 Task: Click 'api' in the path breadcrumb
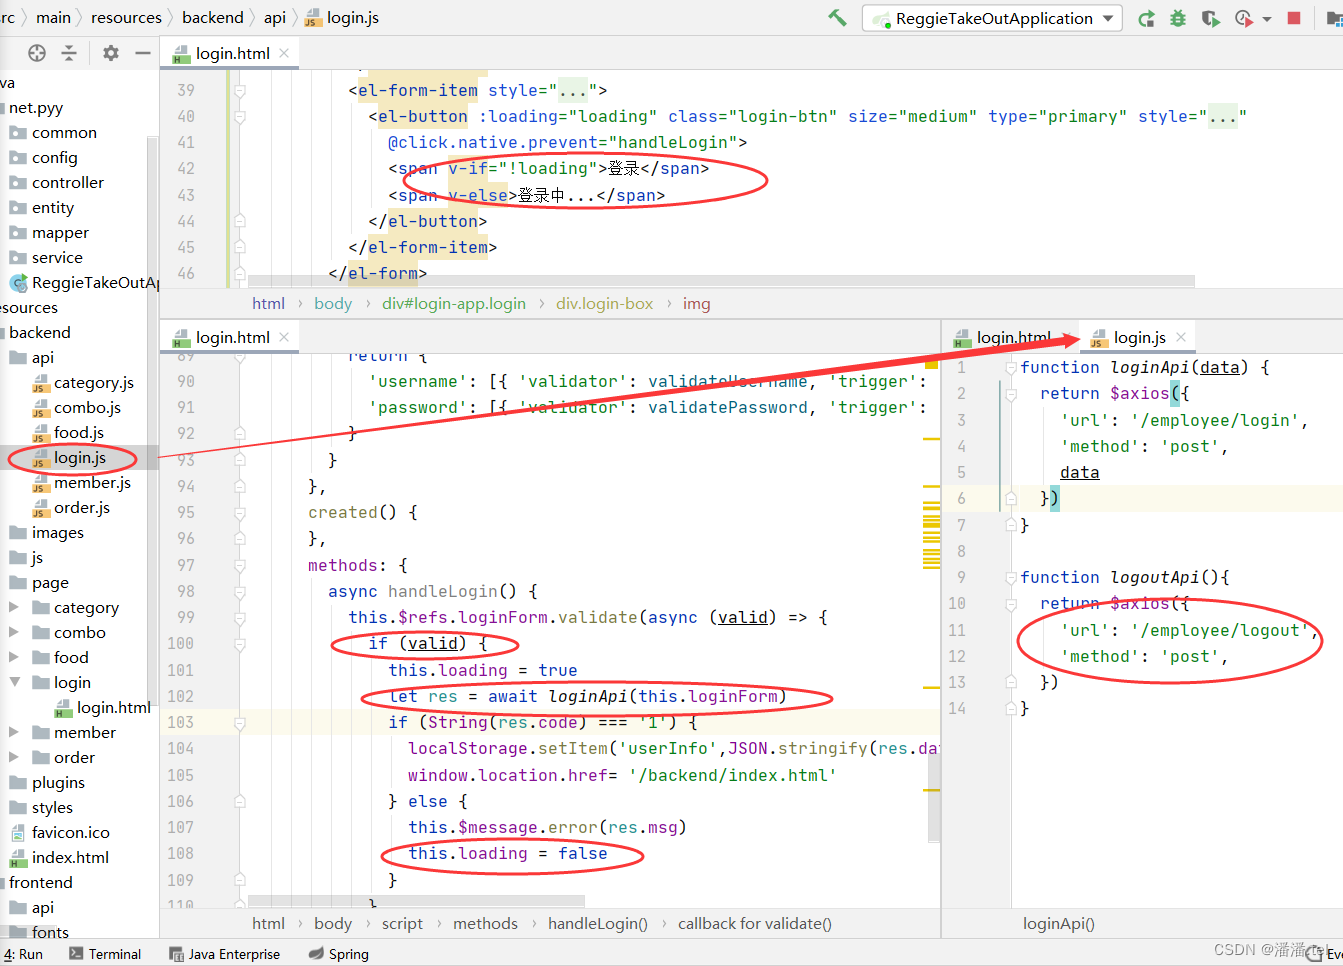point(275,18)
